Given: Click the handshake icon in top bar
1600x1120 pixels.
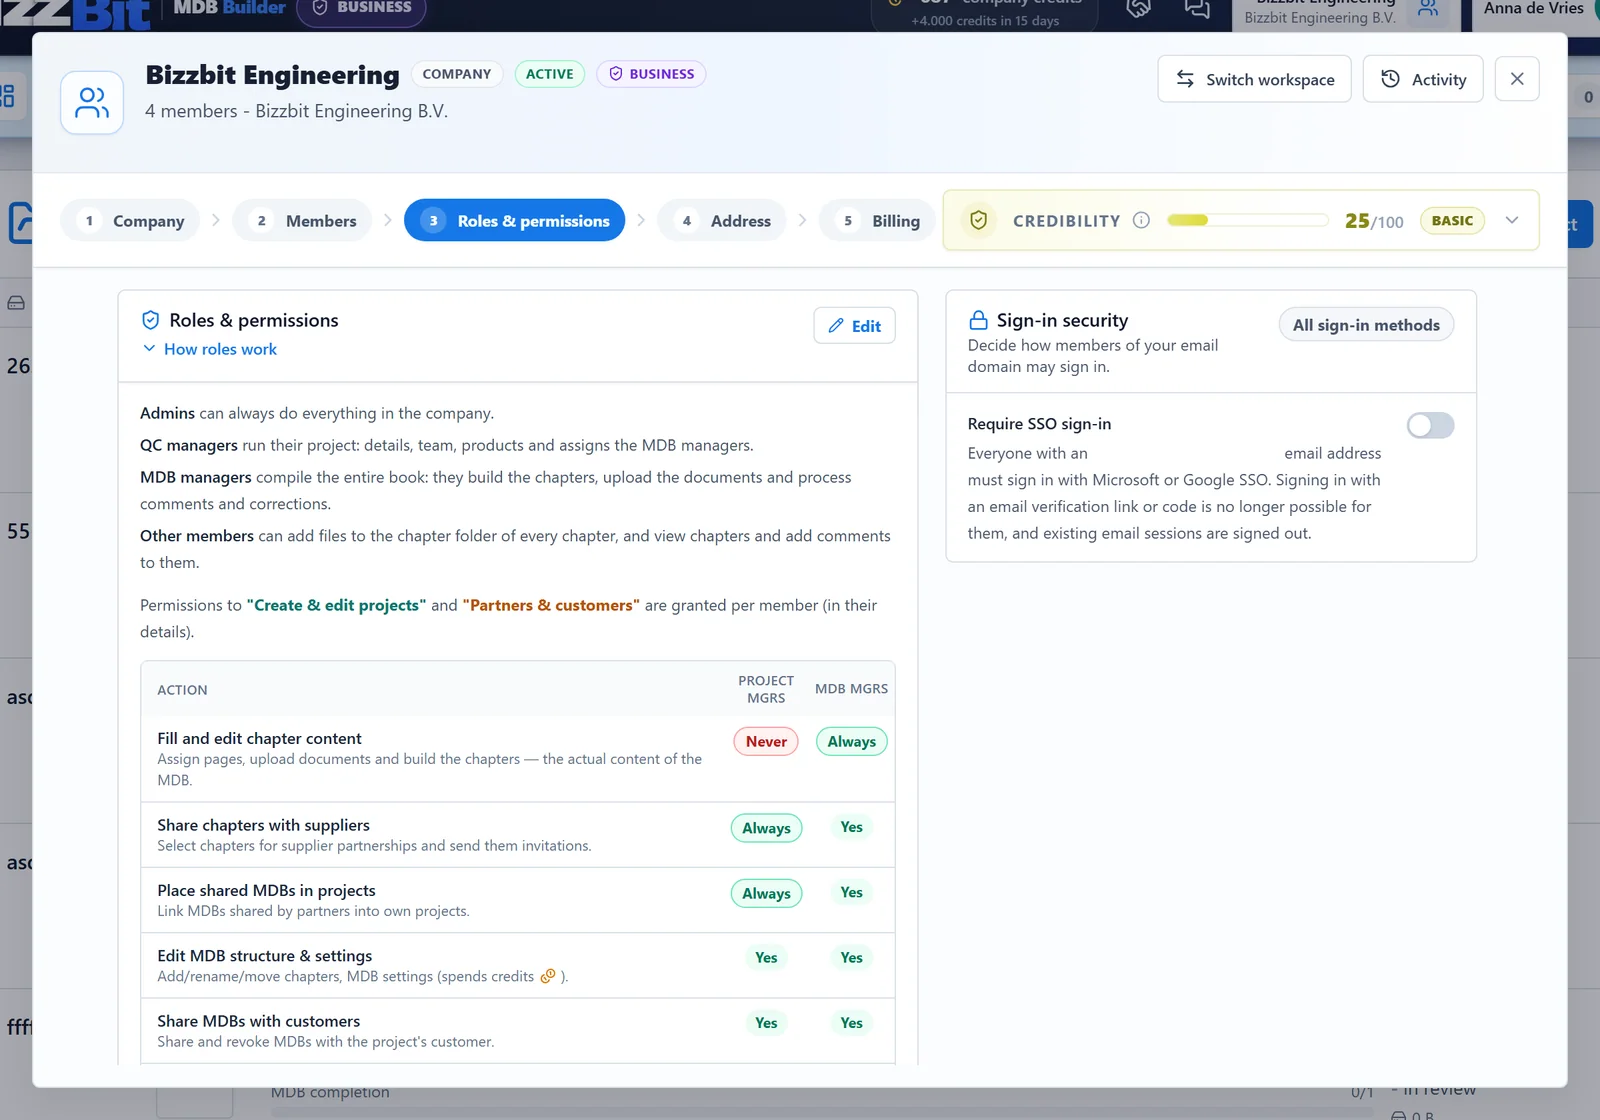Looking at the screenshot, I should pyautogui.click(x=1139, y=9).
